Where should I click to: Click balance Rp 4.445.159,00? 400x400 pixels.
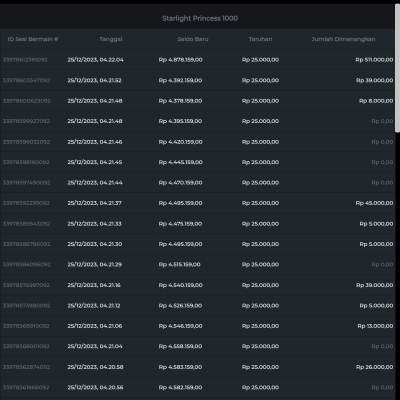pos(180,162)
